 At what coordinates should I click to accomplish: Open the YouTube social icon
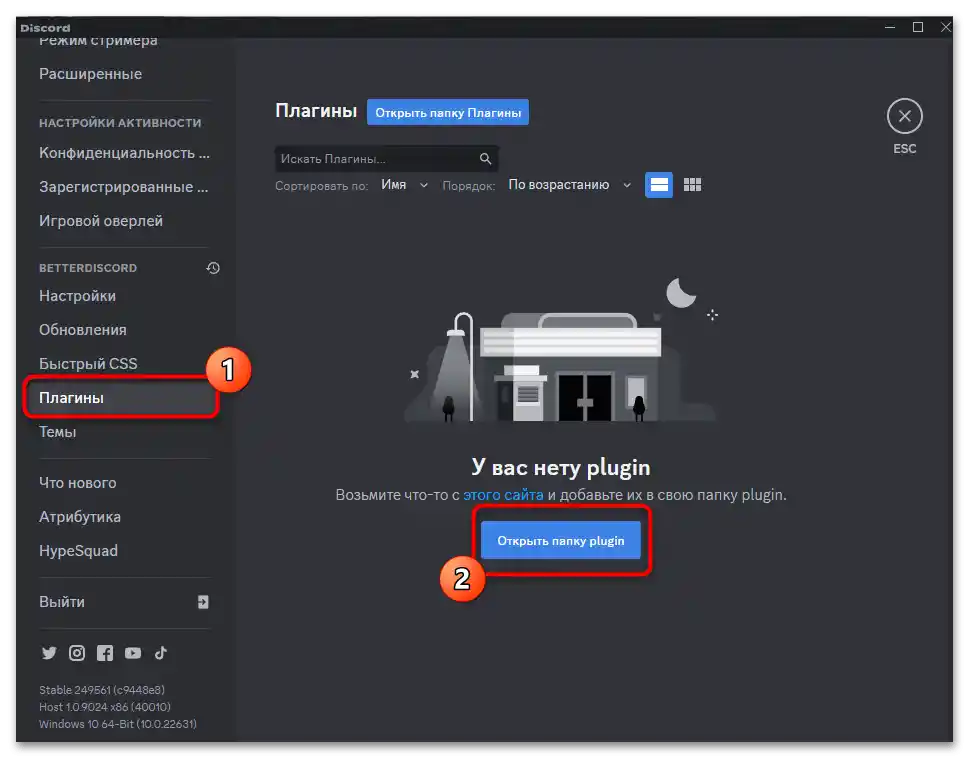tap(133, 652)
